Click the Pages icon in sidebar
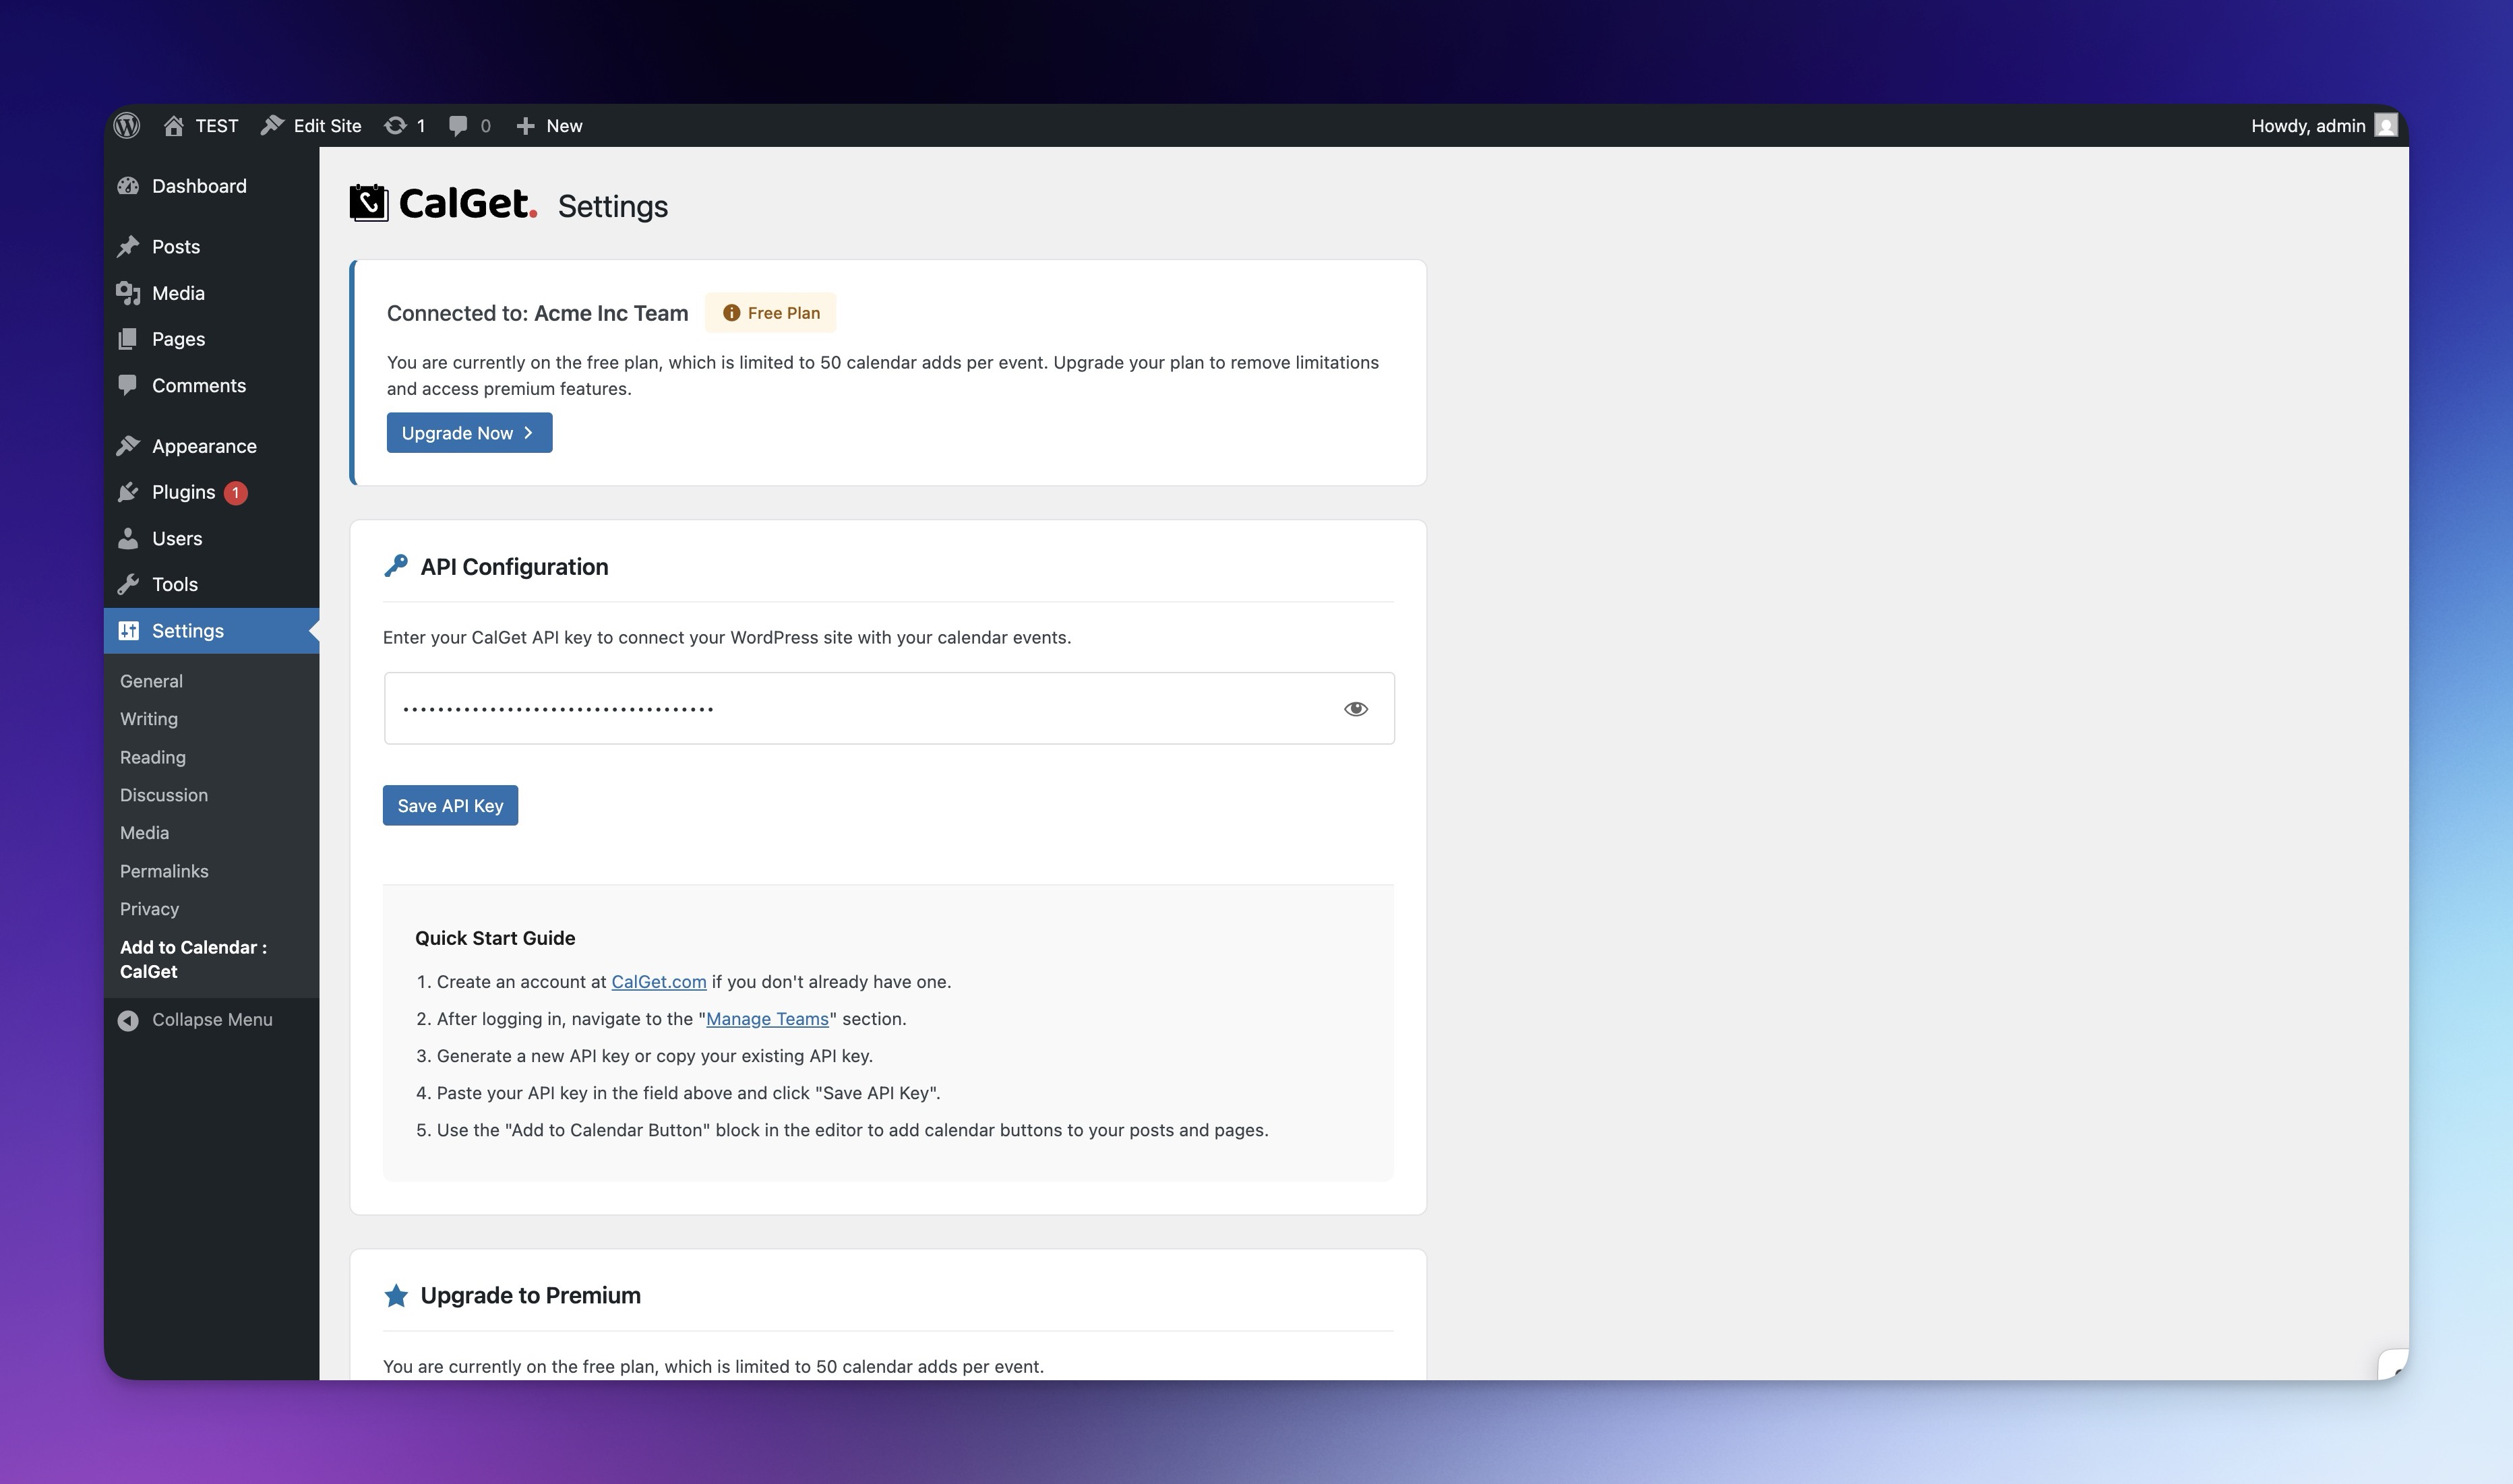Image resolution: width=2513 pixels, height=1484 pixels. tap(128, 339)
